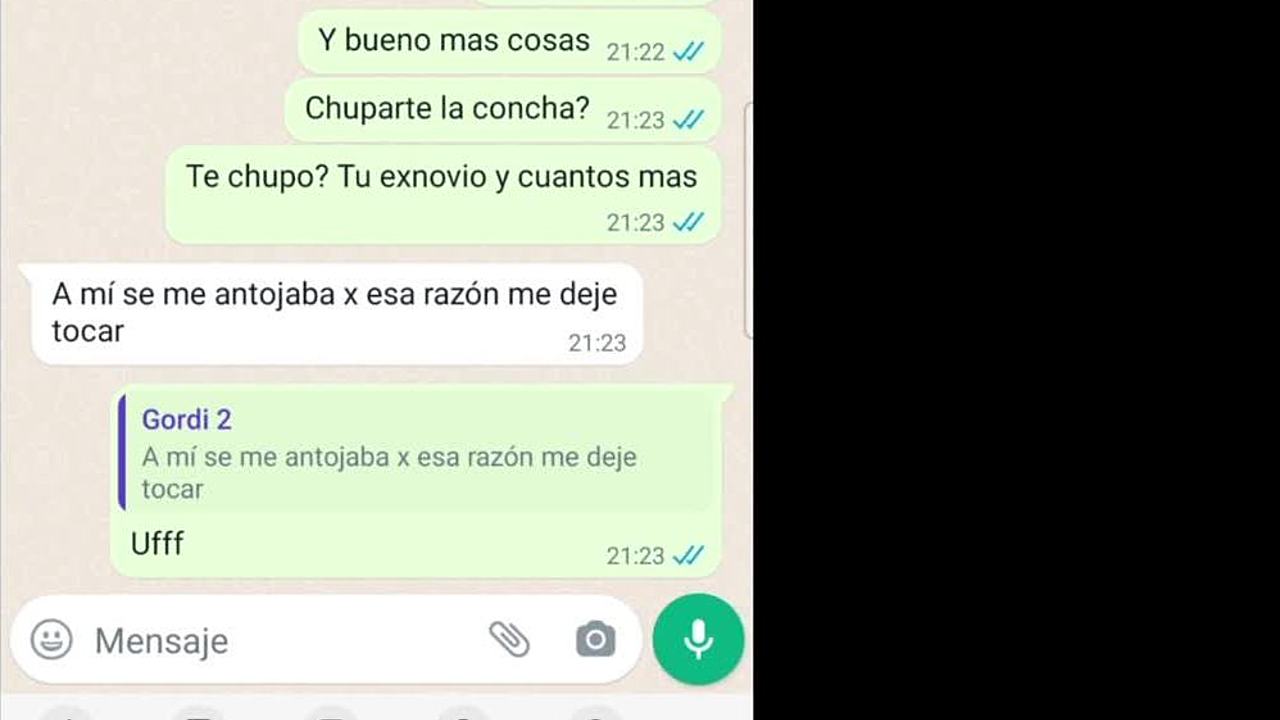Tap the grey quoted text inside reply

(389, 473)
